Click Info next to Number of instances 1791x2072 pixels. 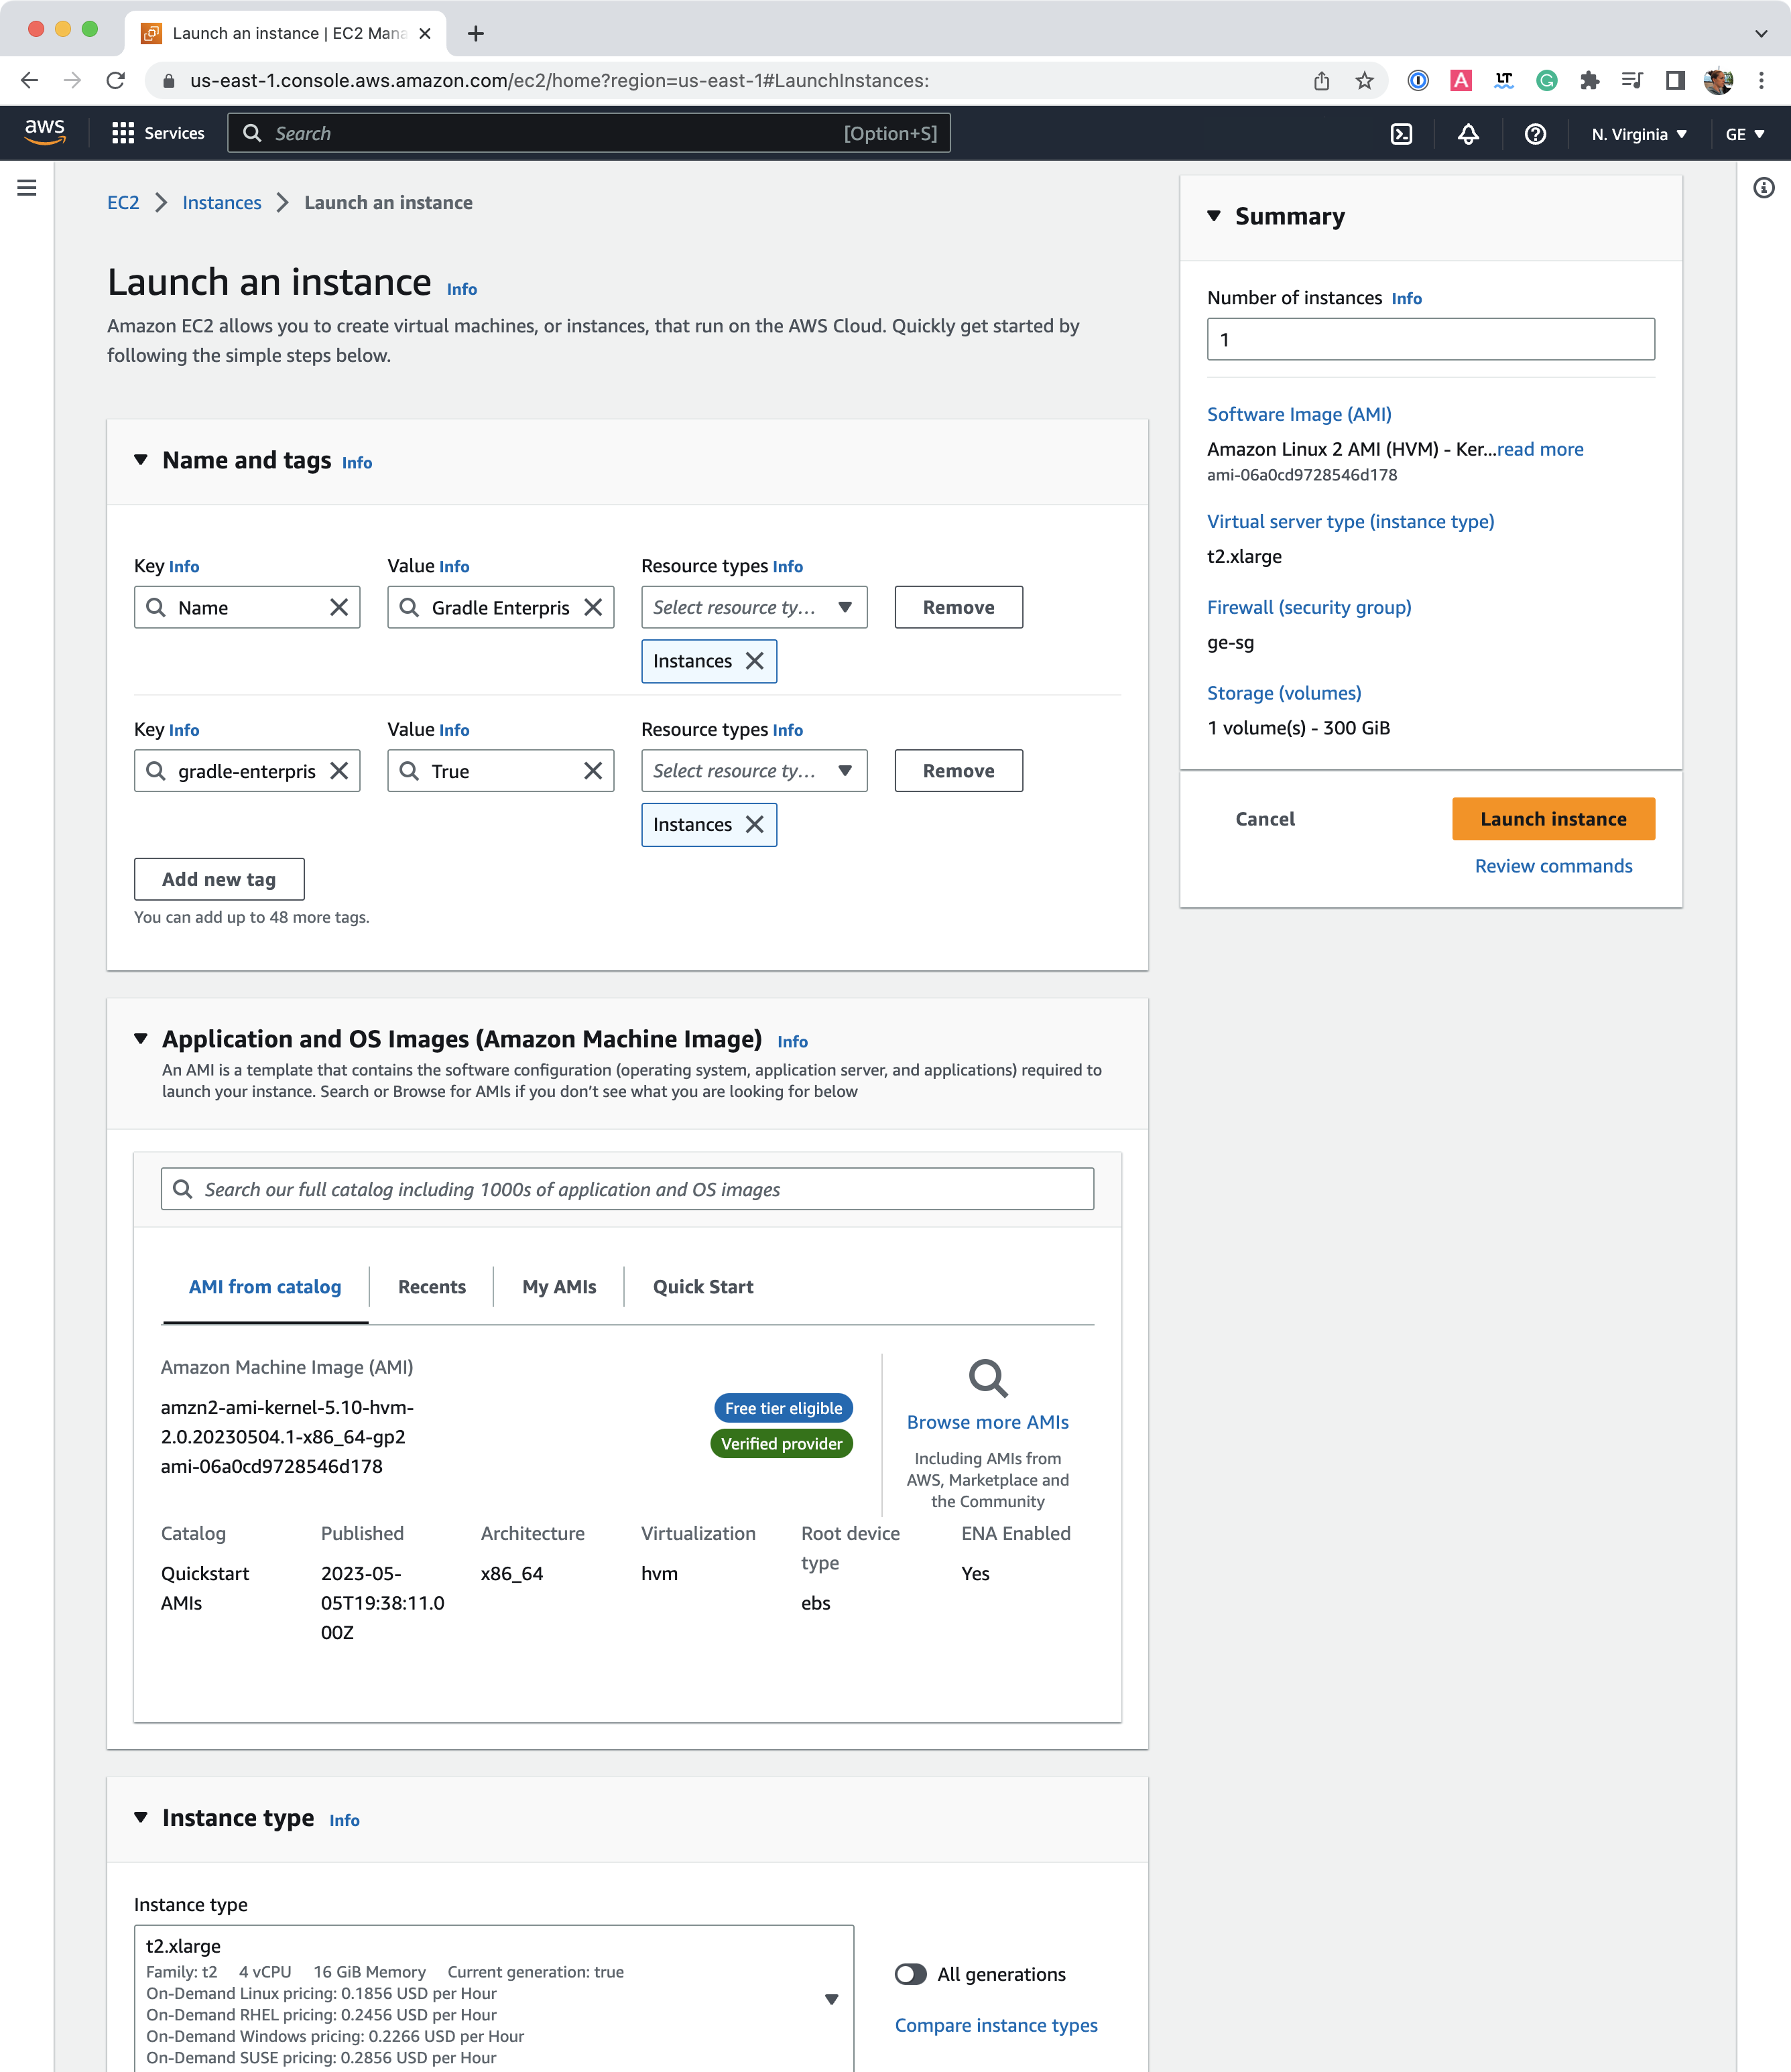1406,298
